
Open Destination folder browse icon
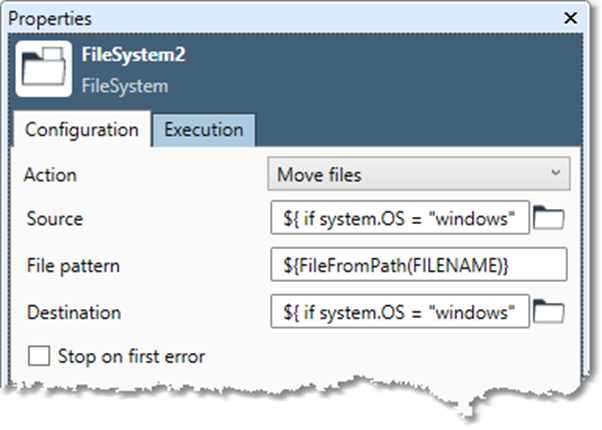pyautogui.click(x=549, y=313)
